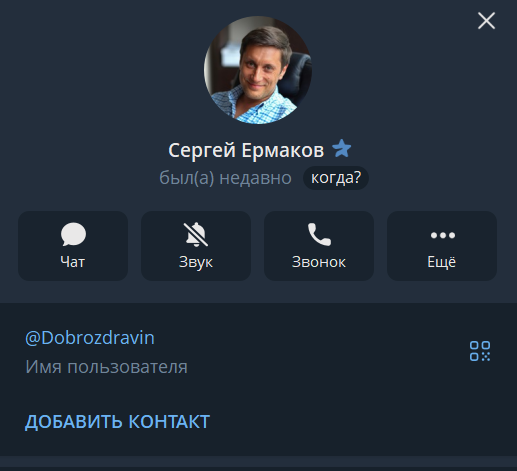Click the "был(а) недавно" status text
517x471 pixels.
(225, 178)
